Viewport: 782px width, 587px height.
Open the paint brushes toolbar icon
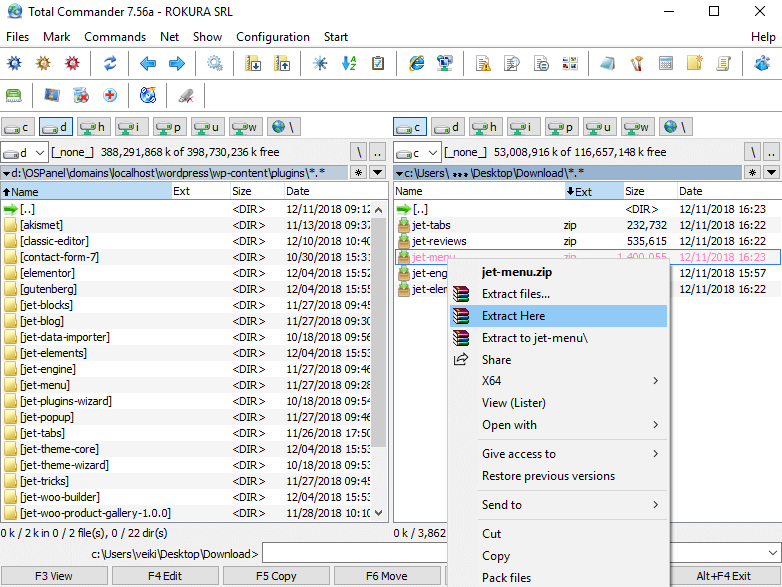pos(637,63)
